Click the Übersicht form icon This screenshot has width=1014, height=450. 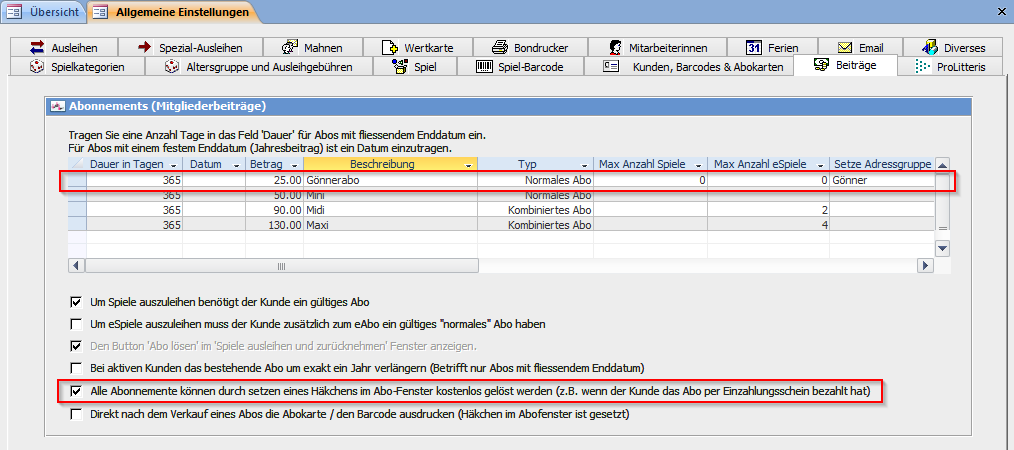coord(14,12)
